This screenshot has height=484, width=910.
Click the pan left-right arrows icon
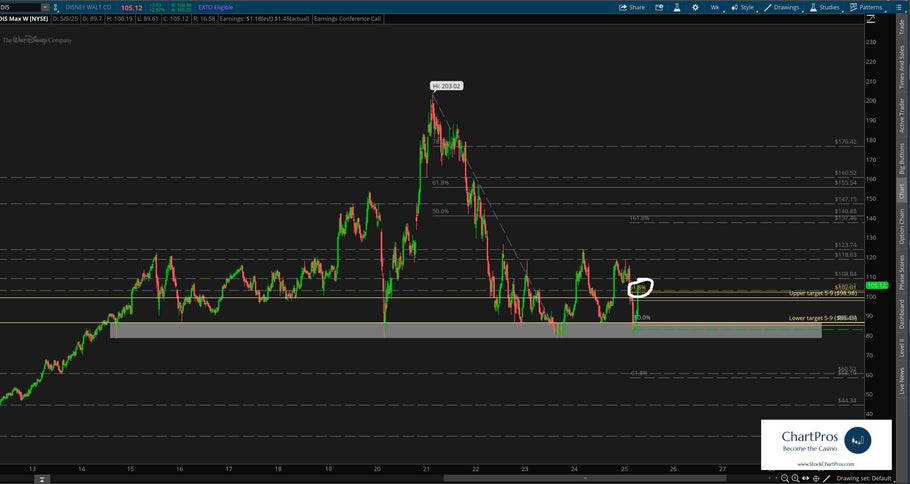coord(806,478)
